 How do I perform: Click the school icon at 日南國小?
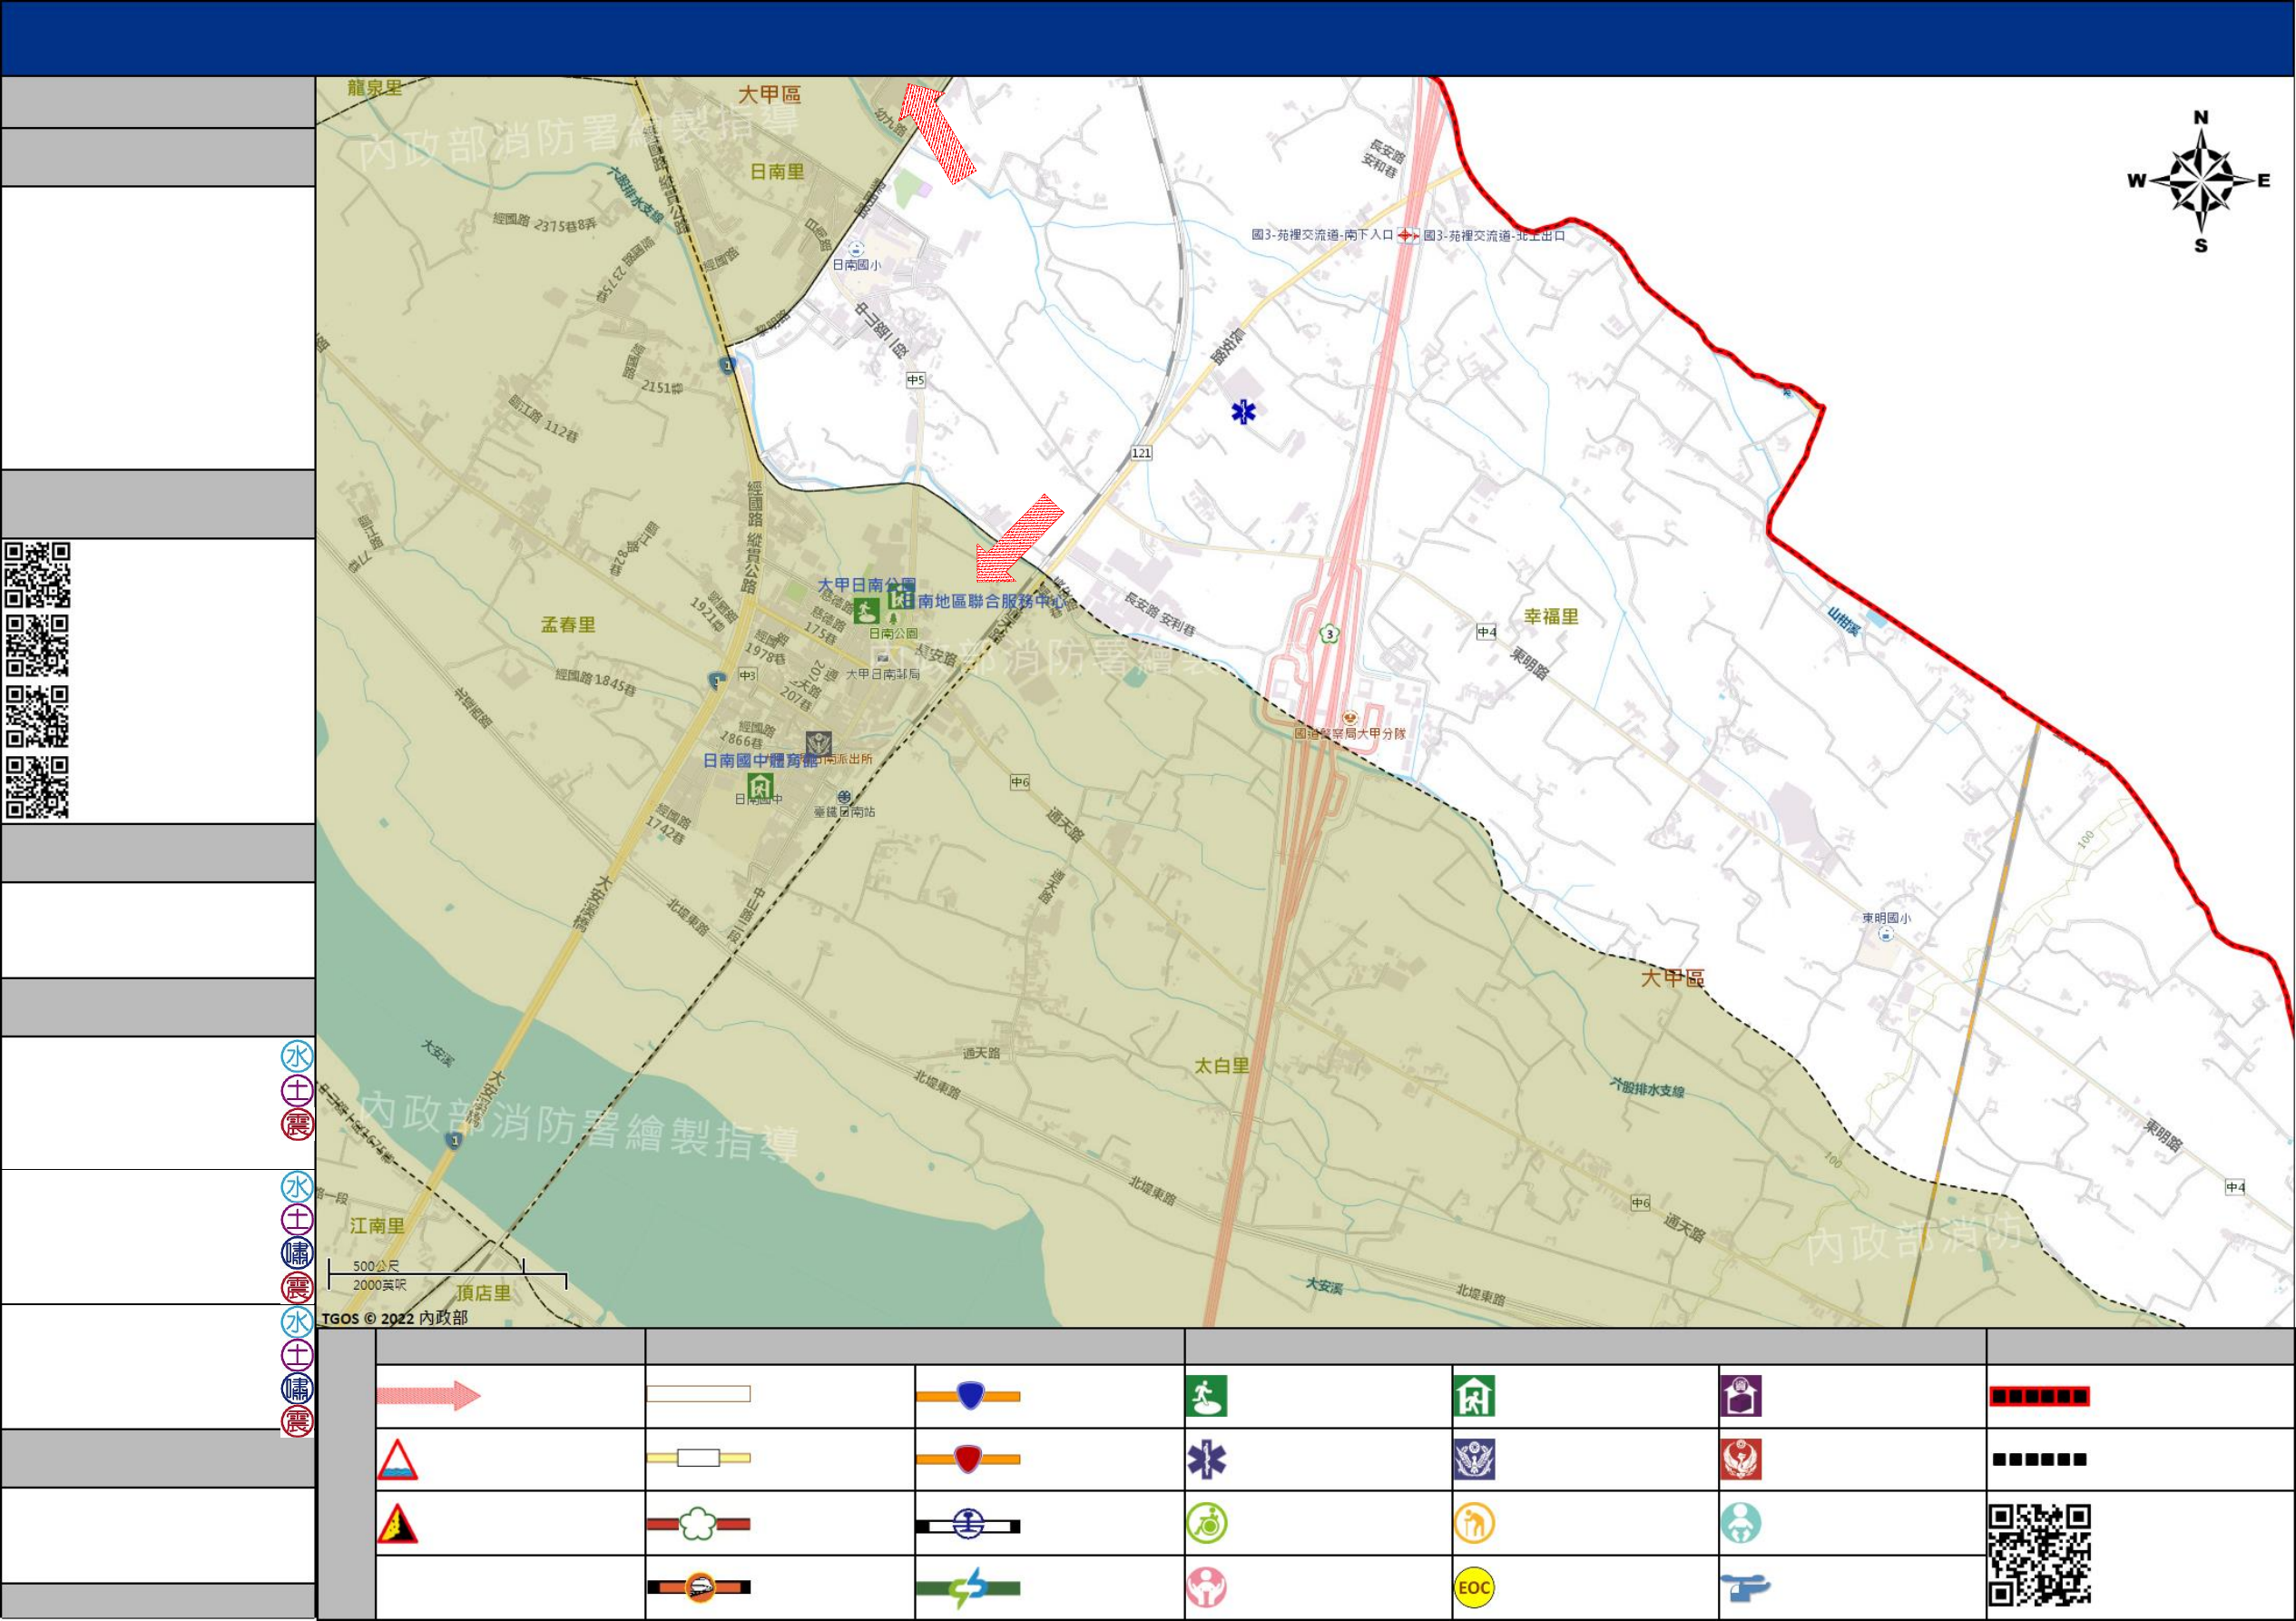[x=856, y=248]
